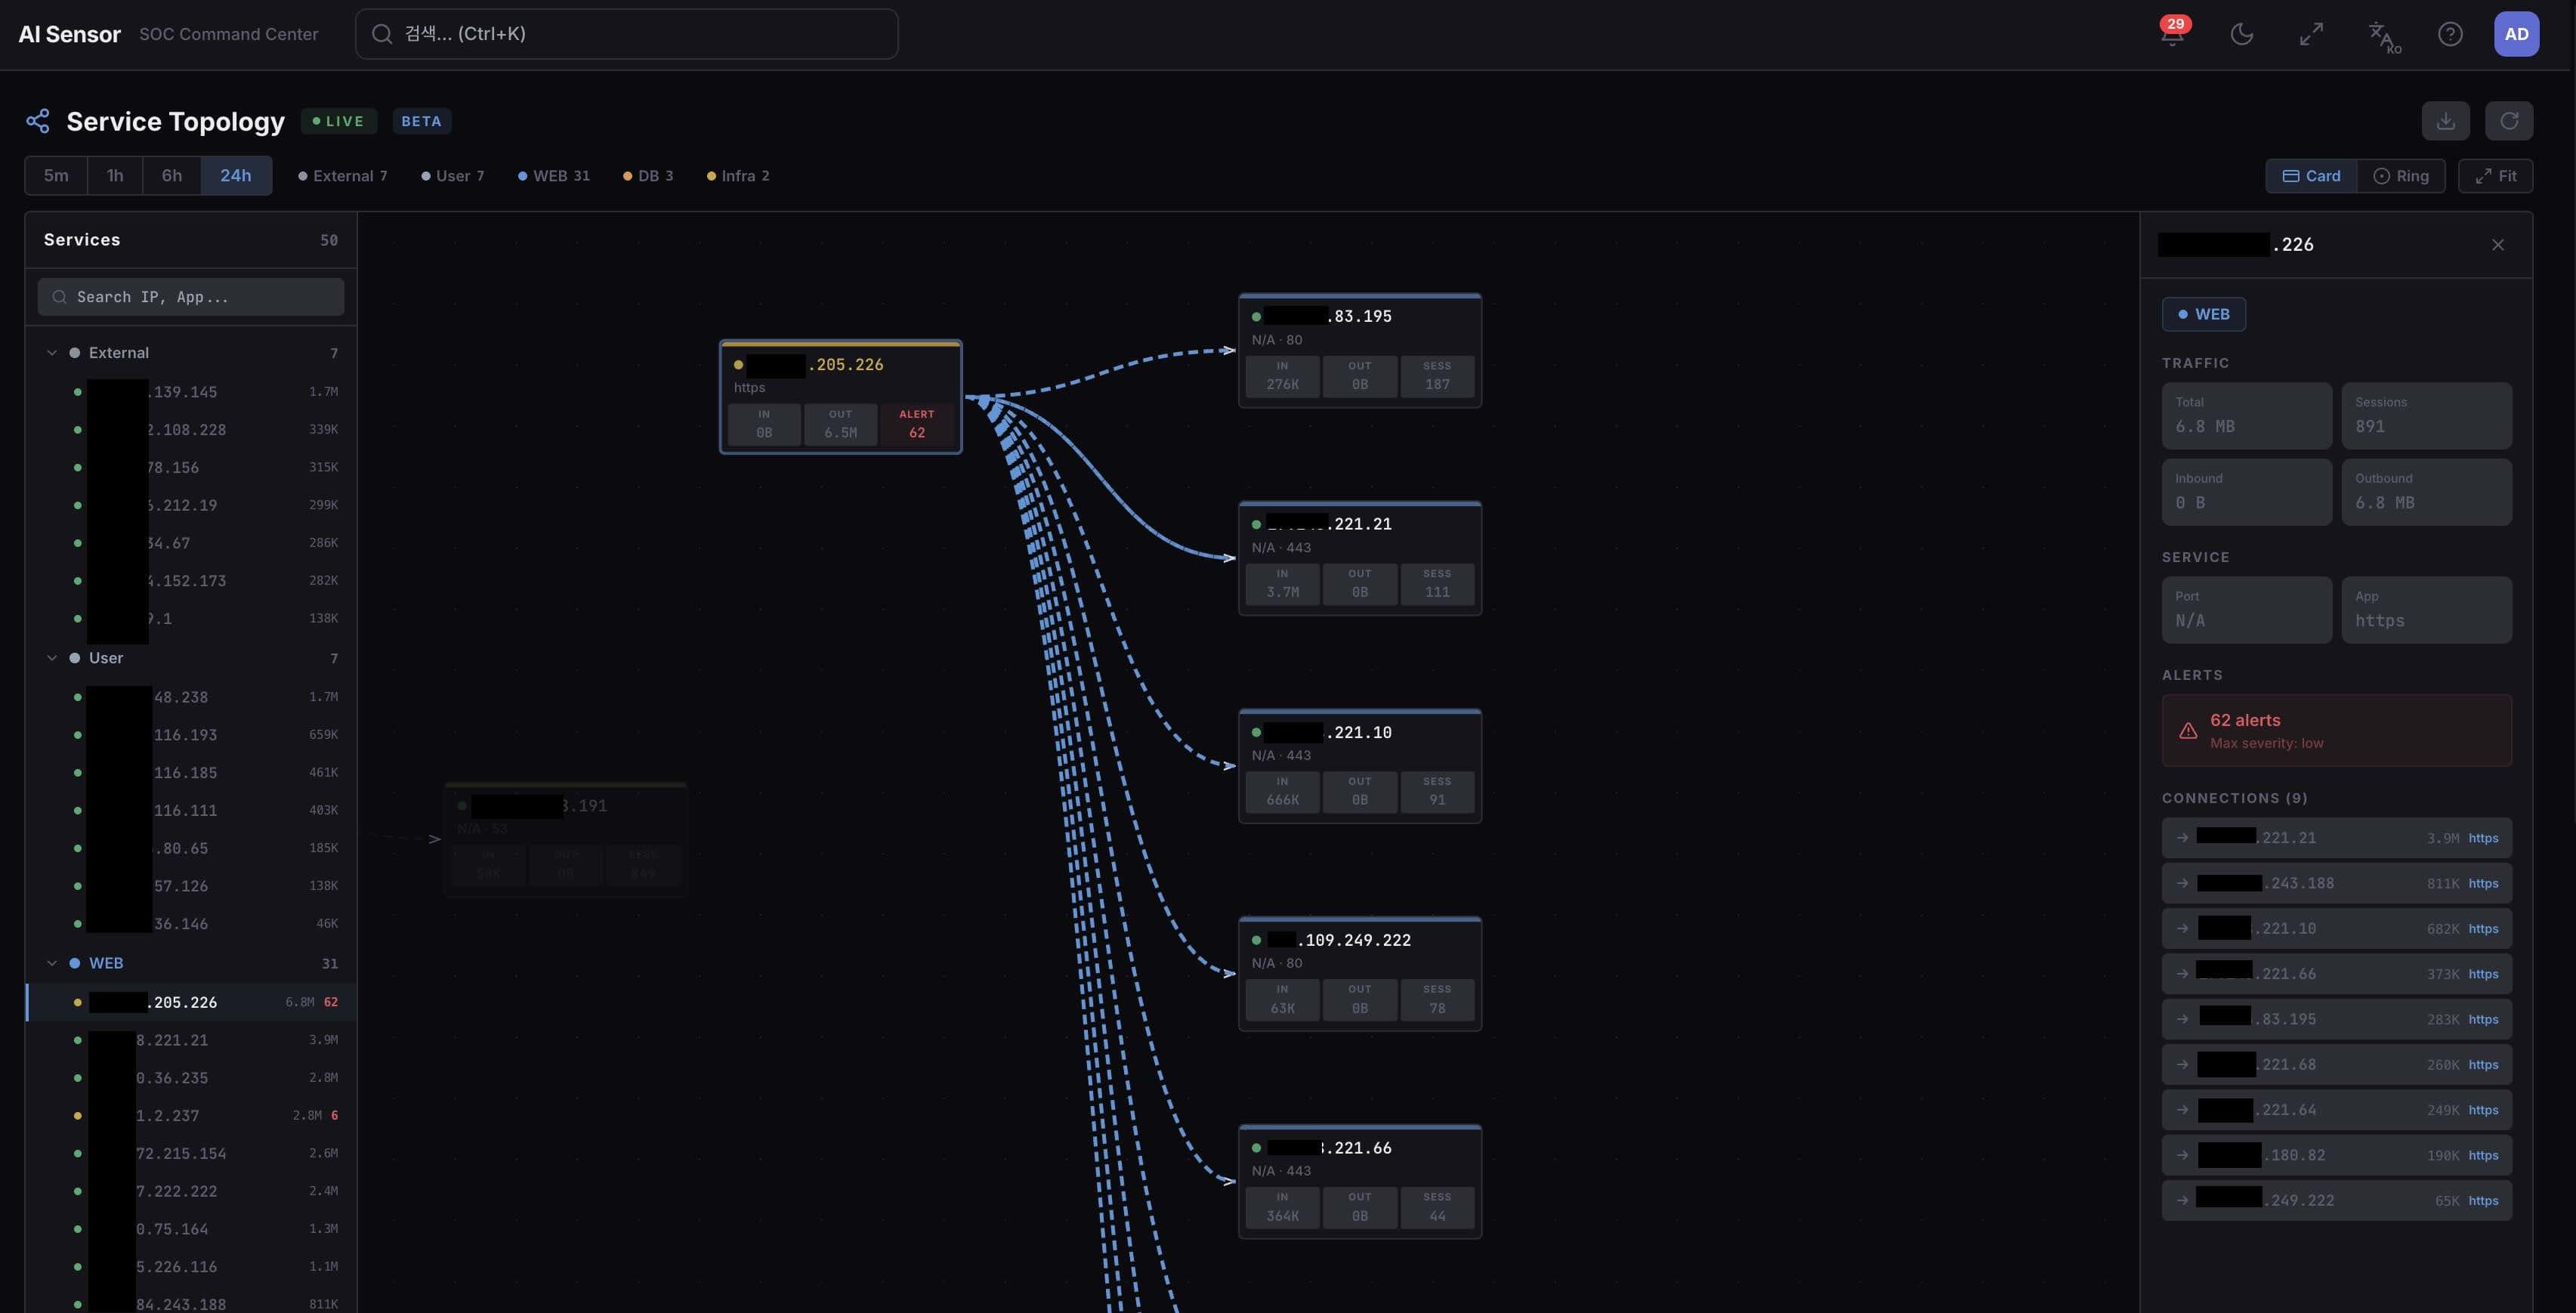Open connection .221.10 with 682K
The height and width of the screenshot is (1313, 2576).
point(2336,929)
